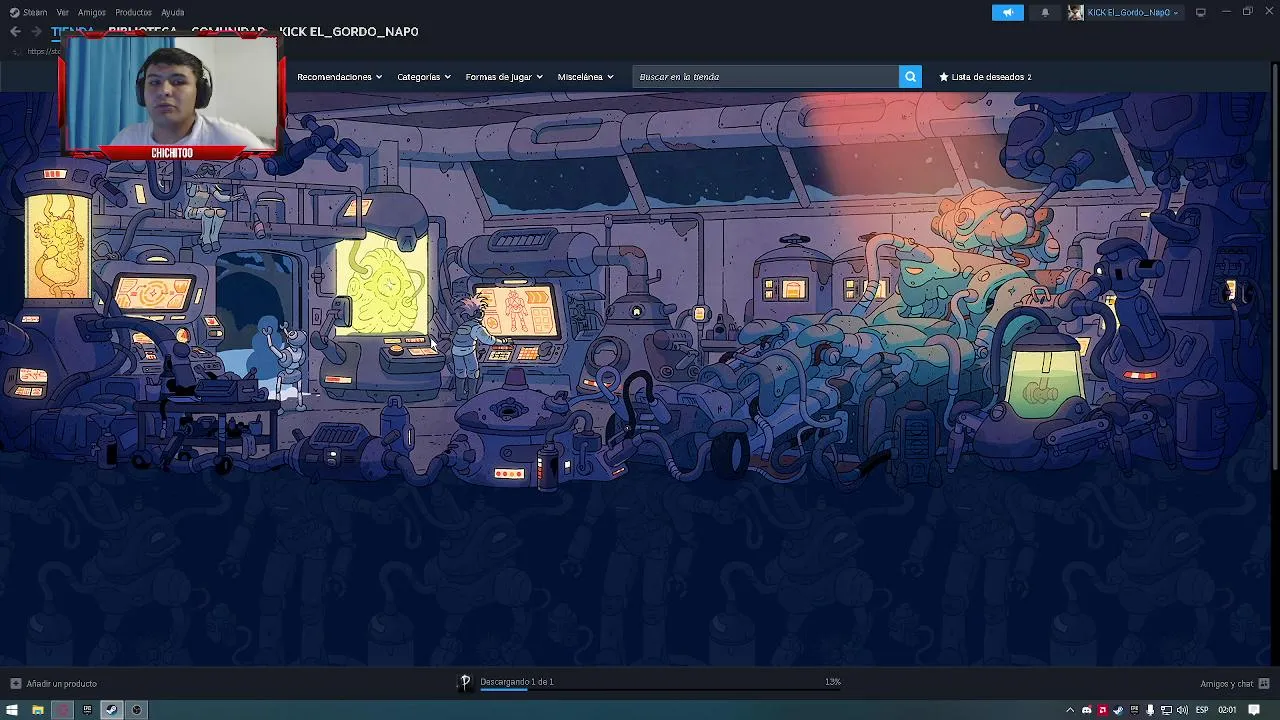
Task: Open the Amigos y chat label
Action: click(1226, 684)
